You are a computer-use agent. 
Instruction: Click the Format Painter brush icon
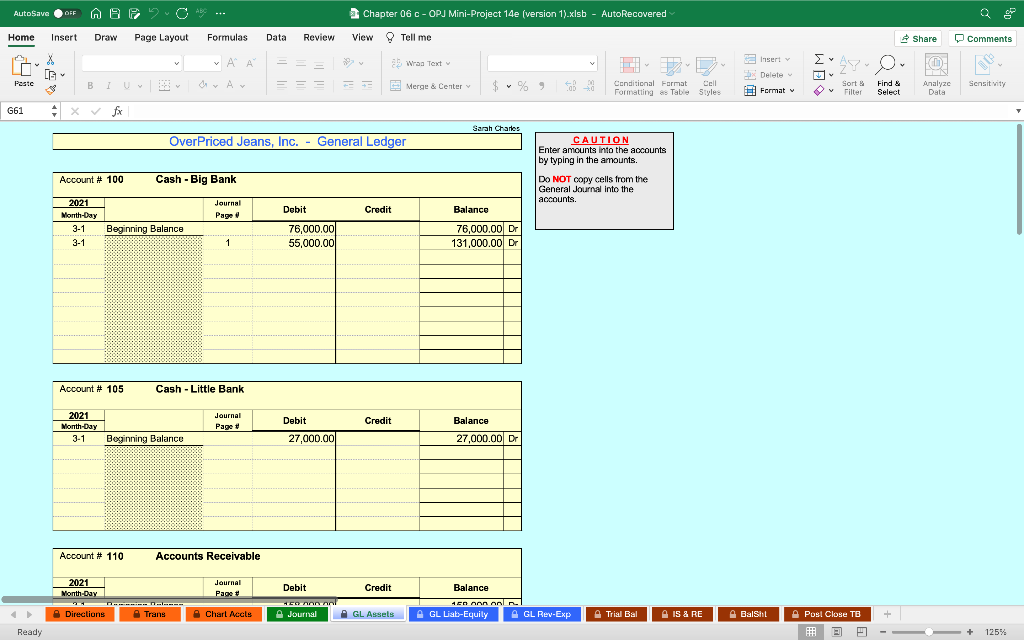[x=50, y=89]
